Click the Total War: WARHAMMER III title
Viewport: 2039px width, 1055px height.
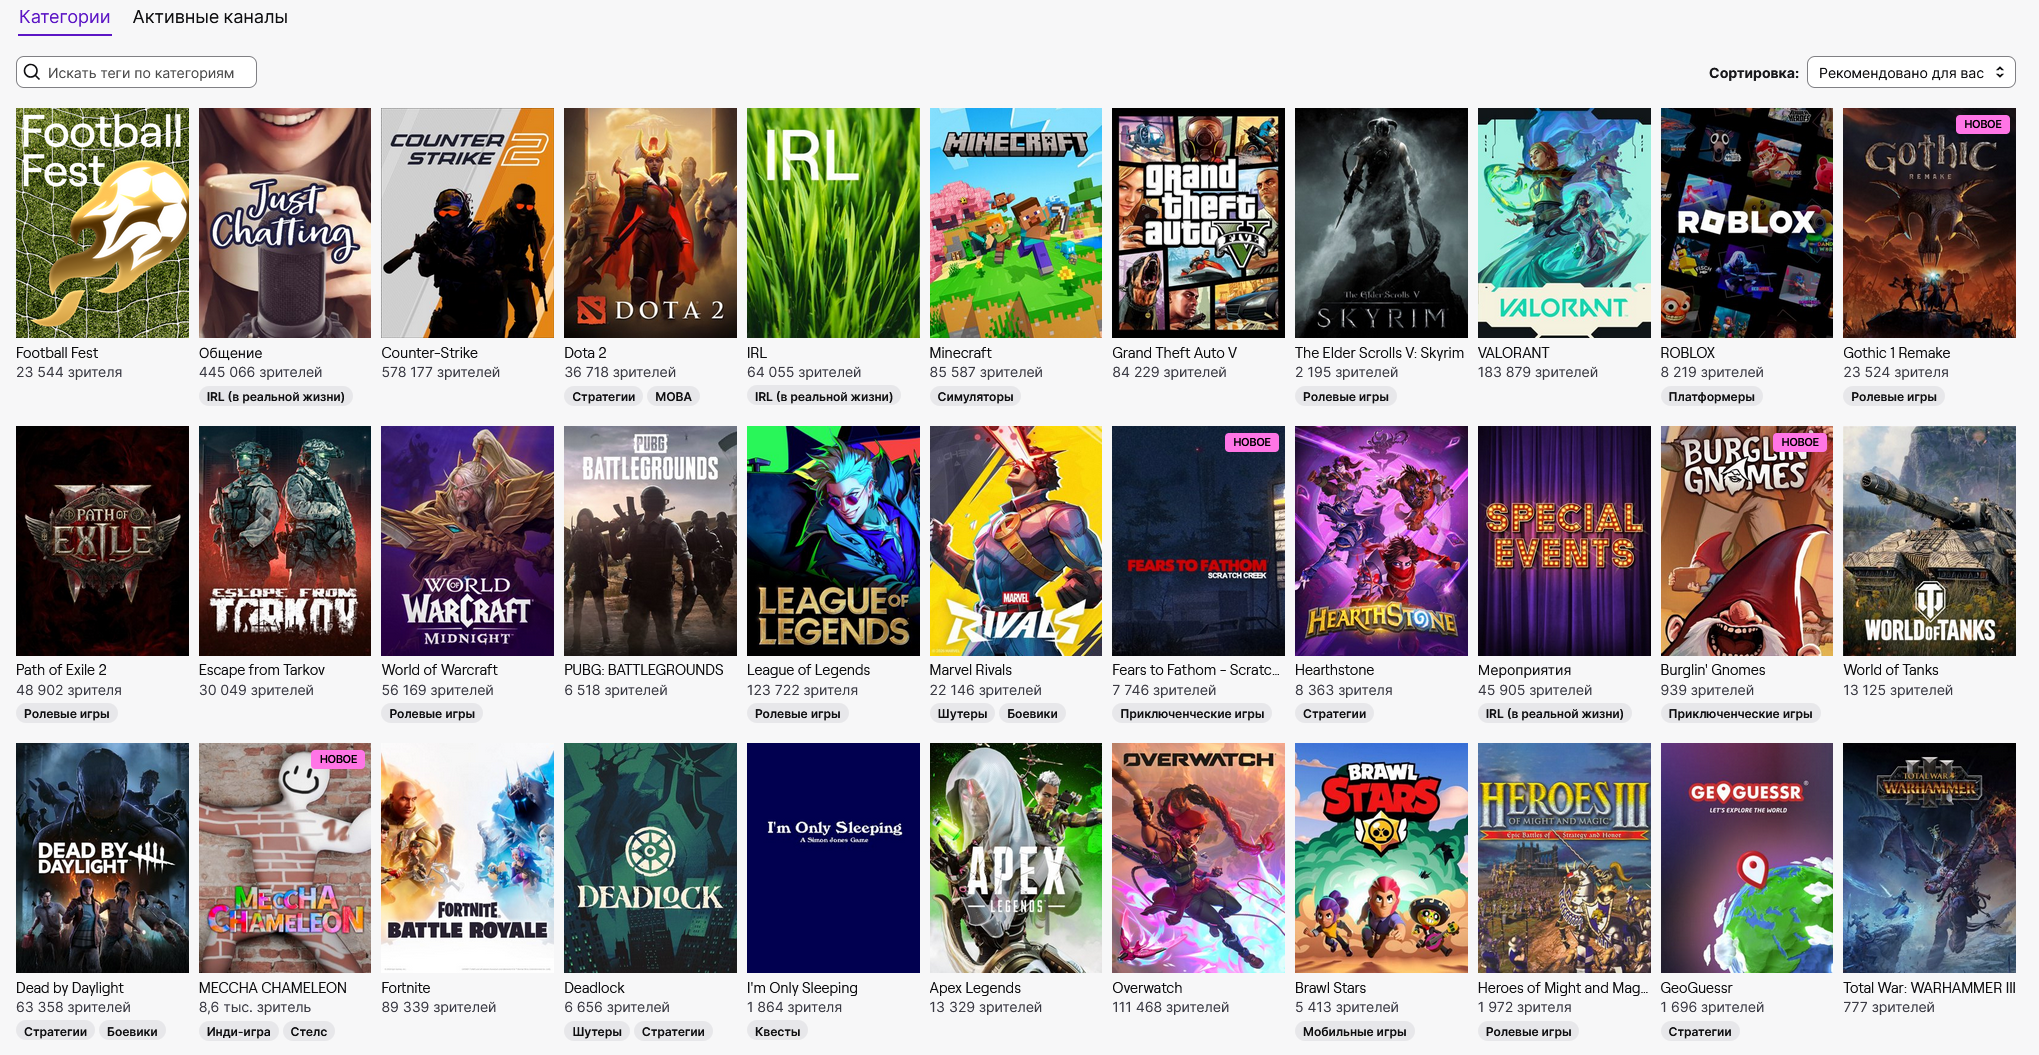(x=1929, y=988)
